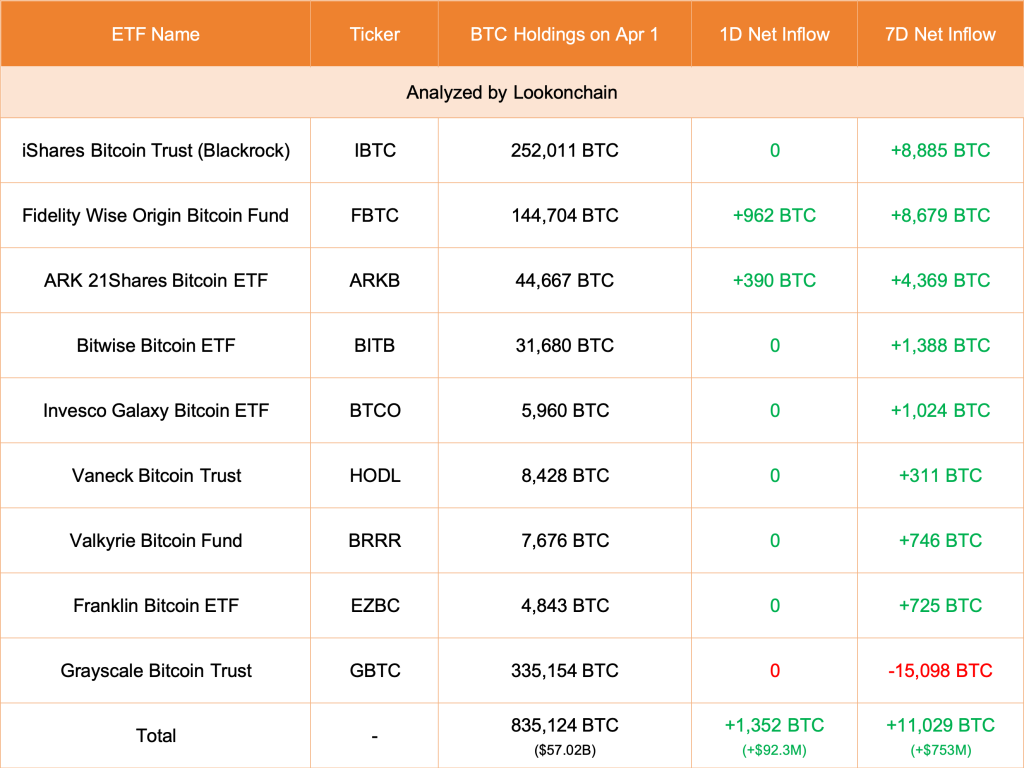
Task: Select the +1,352 BTC total inflow
Action: (774, 725)
